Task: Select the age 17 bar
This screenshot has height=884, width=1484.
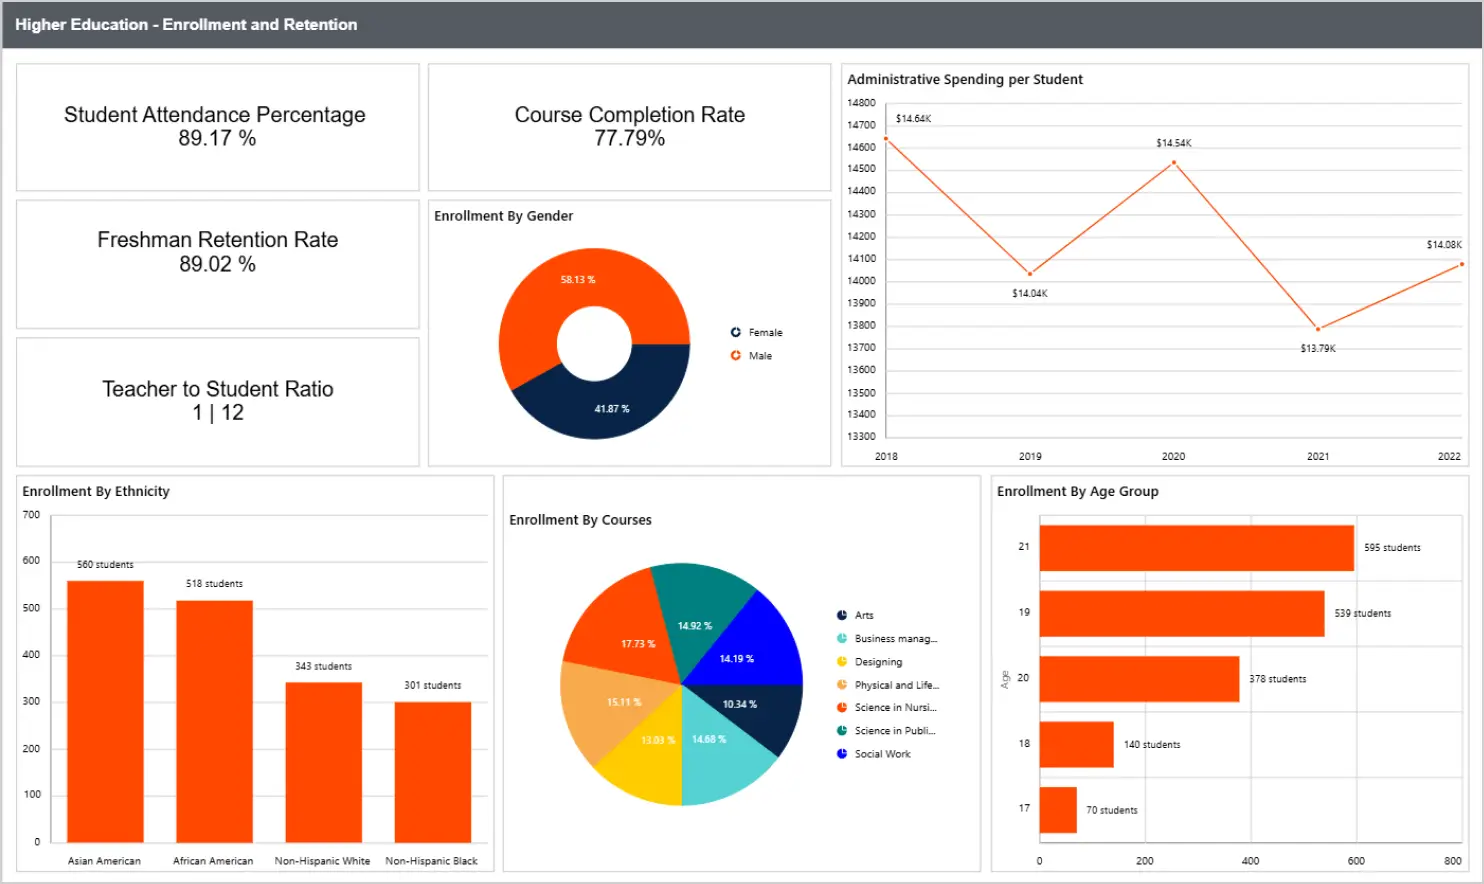Action: pos(1058,810)
